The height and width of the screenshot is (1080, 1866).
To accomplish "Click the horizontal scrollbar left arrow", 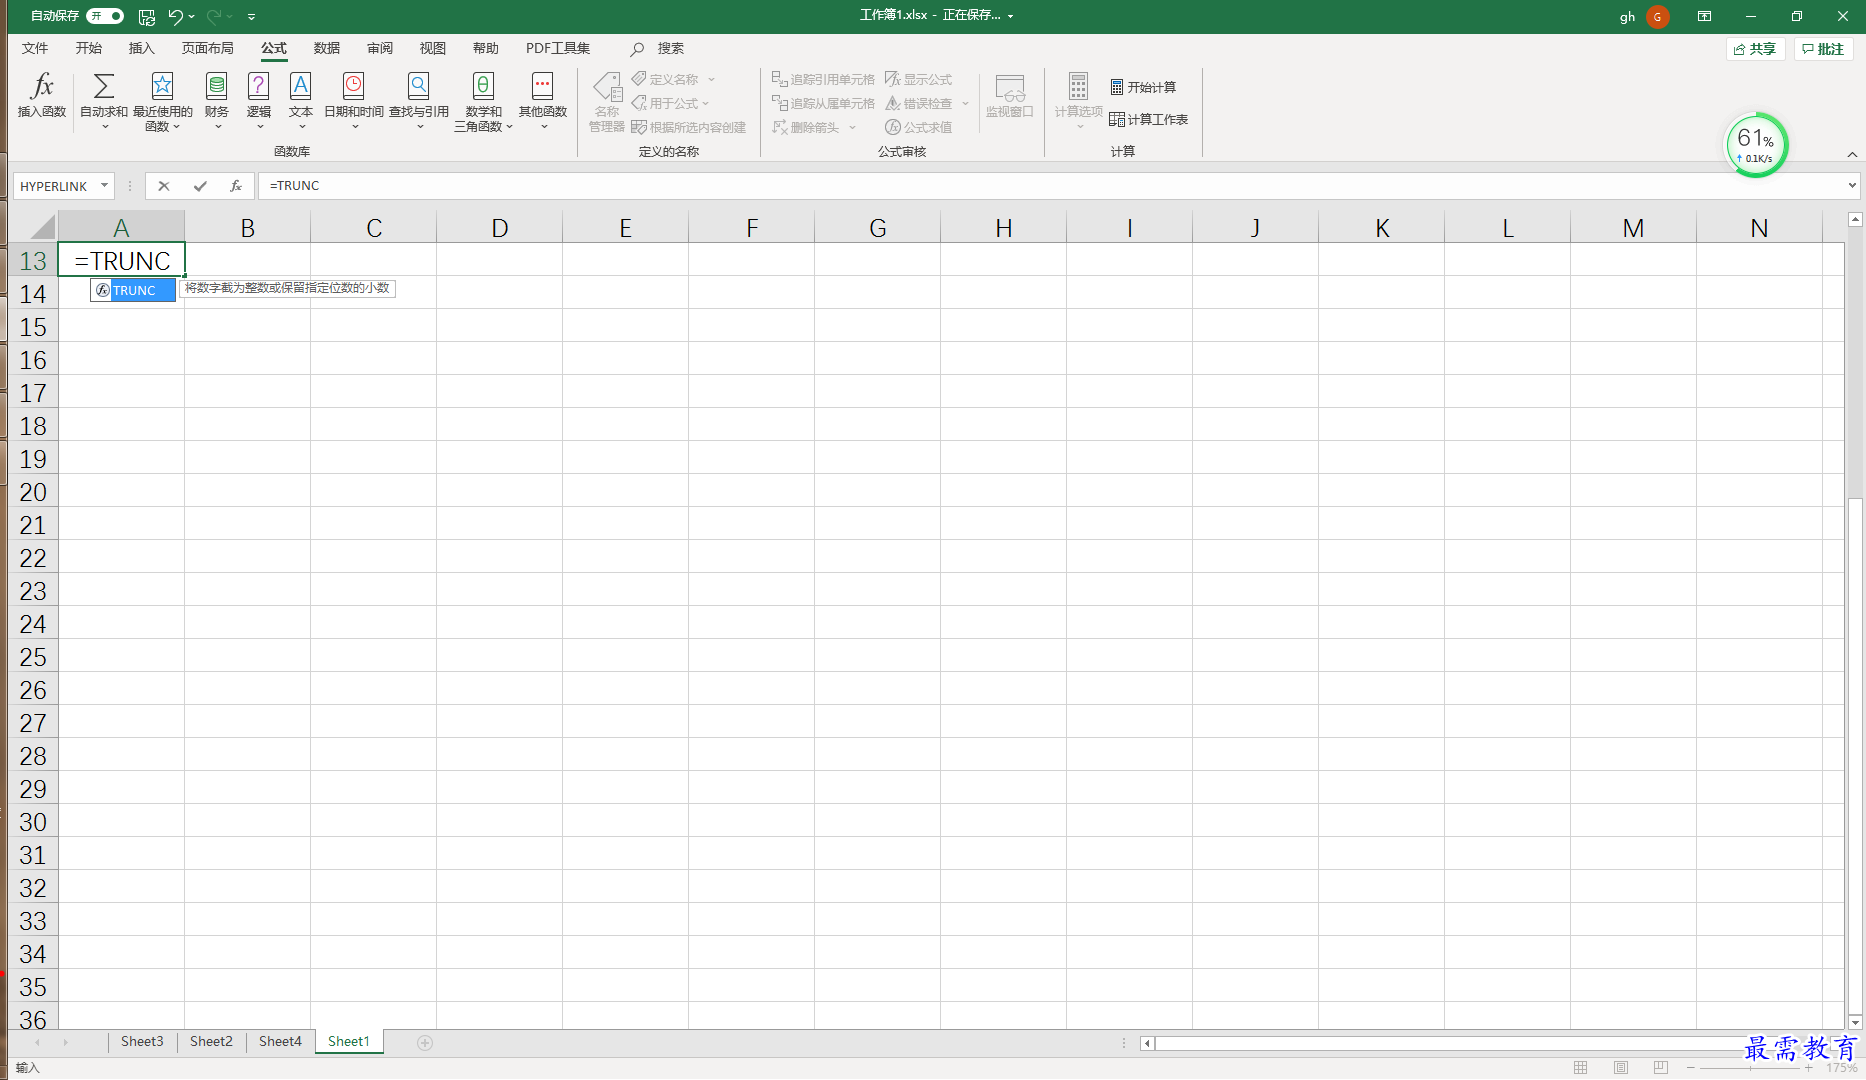I will [x=1148, y=1043].
